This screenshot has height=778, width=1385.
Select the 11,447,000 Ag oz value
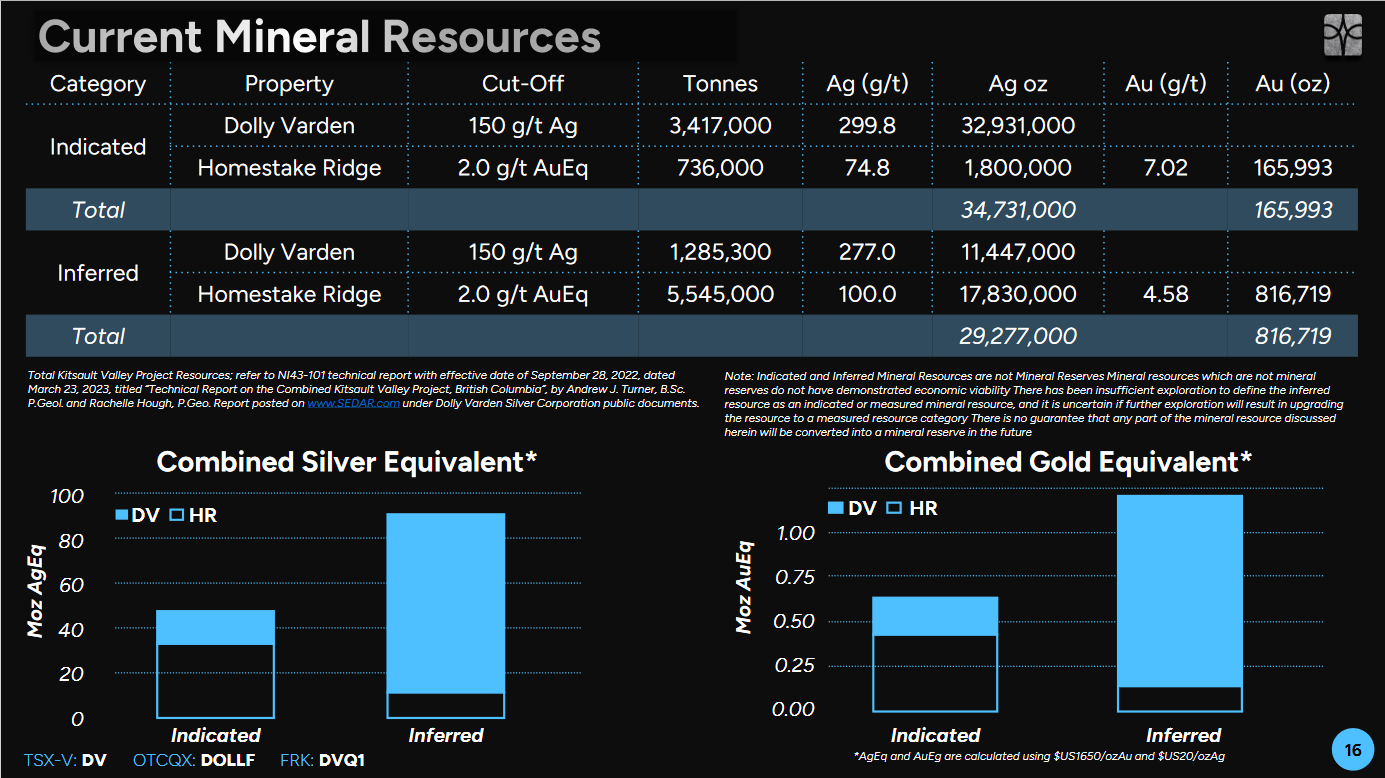pos(1018,252)
